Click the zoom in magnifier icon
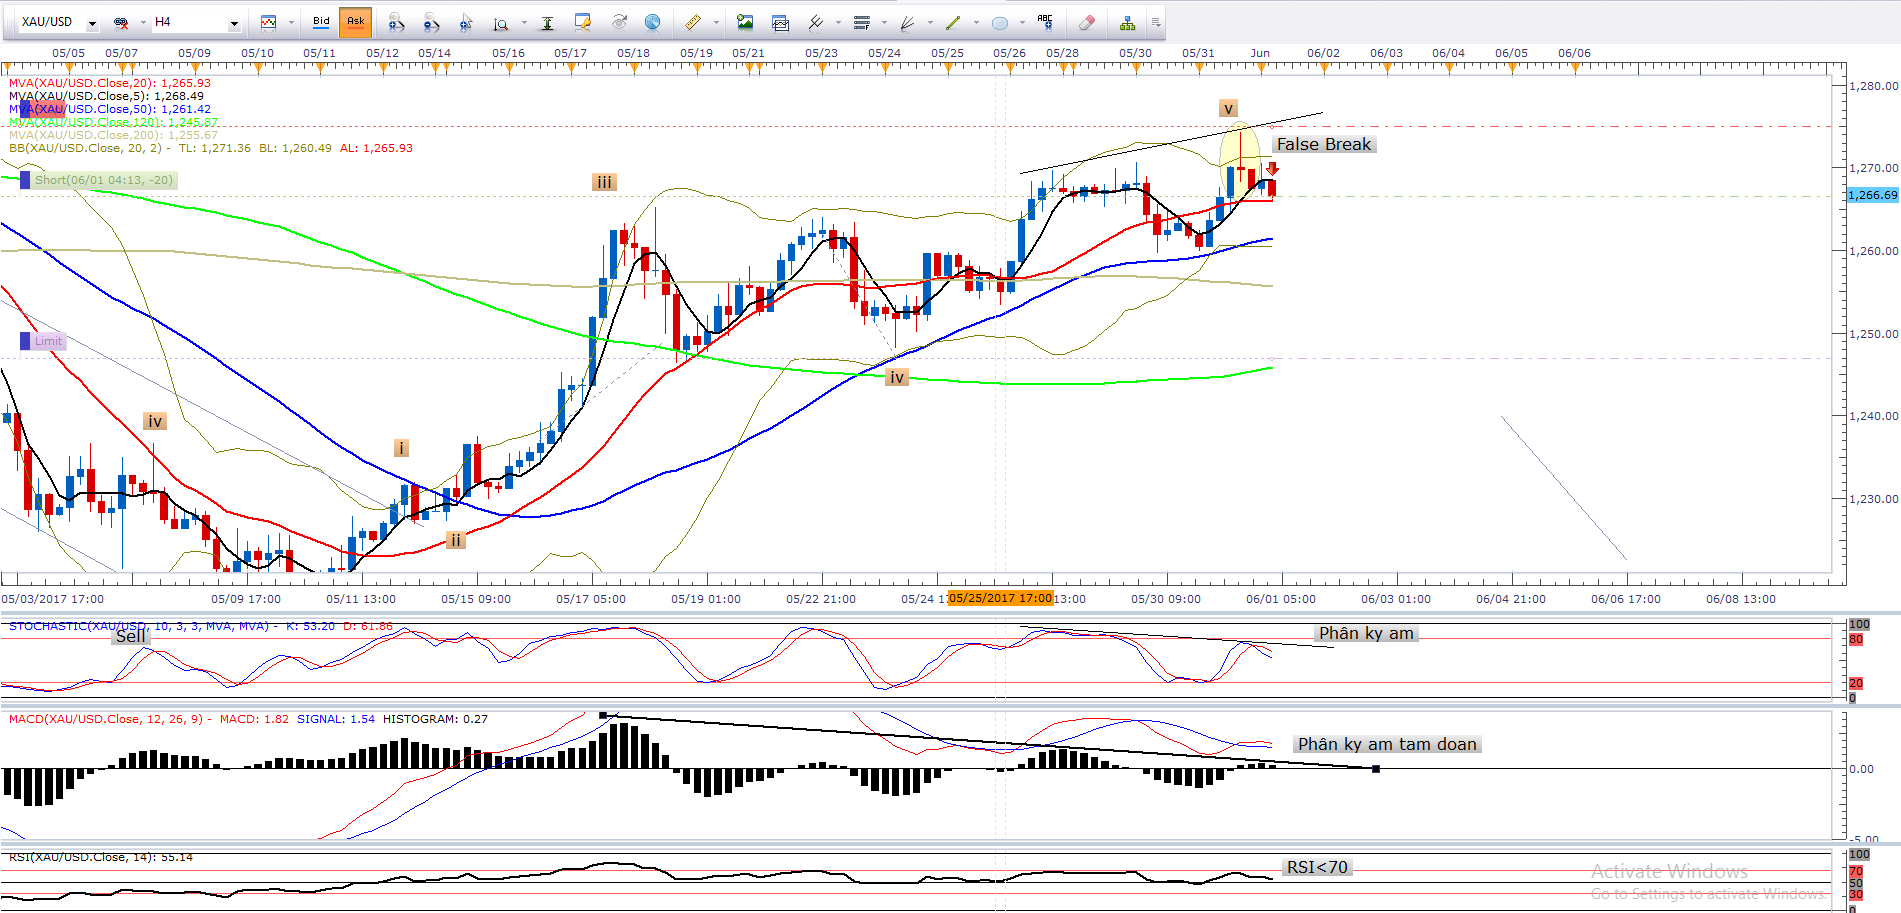 click(396, 22)
